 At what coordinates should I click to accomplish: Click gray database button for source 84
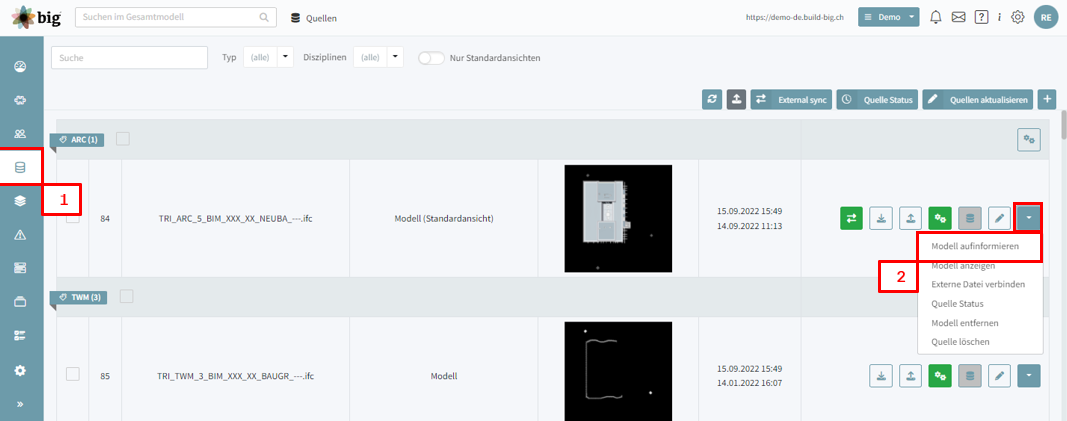970,218
